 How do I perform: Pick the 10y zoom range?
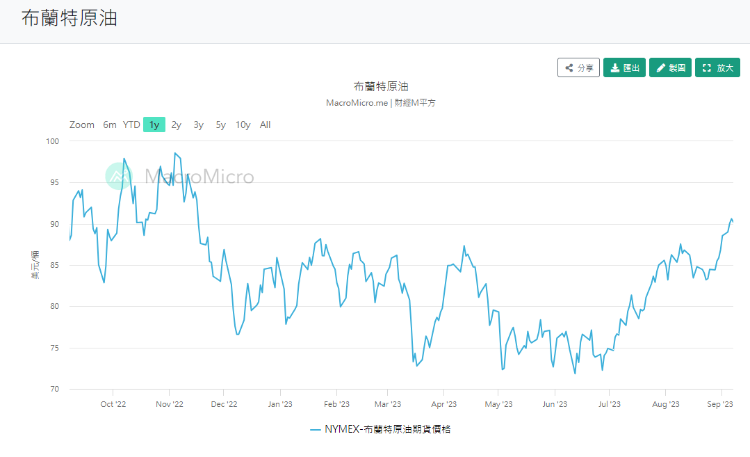(243, 125)
